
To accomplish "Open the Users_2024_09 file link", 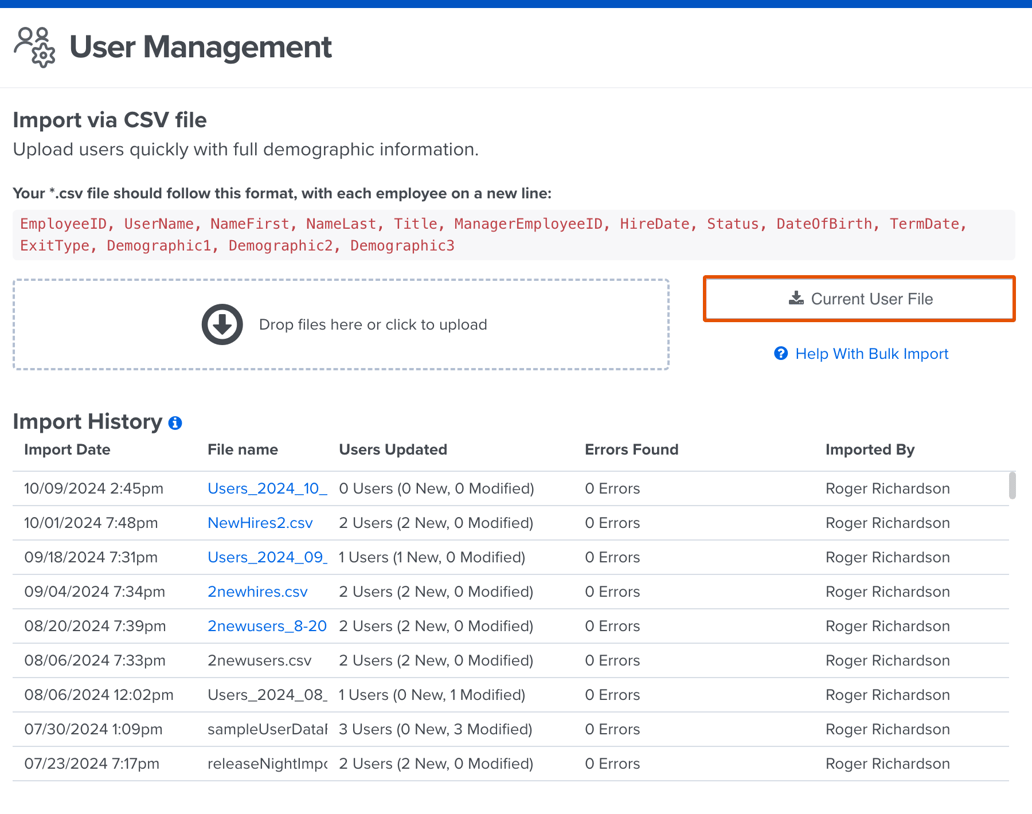I will point(267,557).
